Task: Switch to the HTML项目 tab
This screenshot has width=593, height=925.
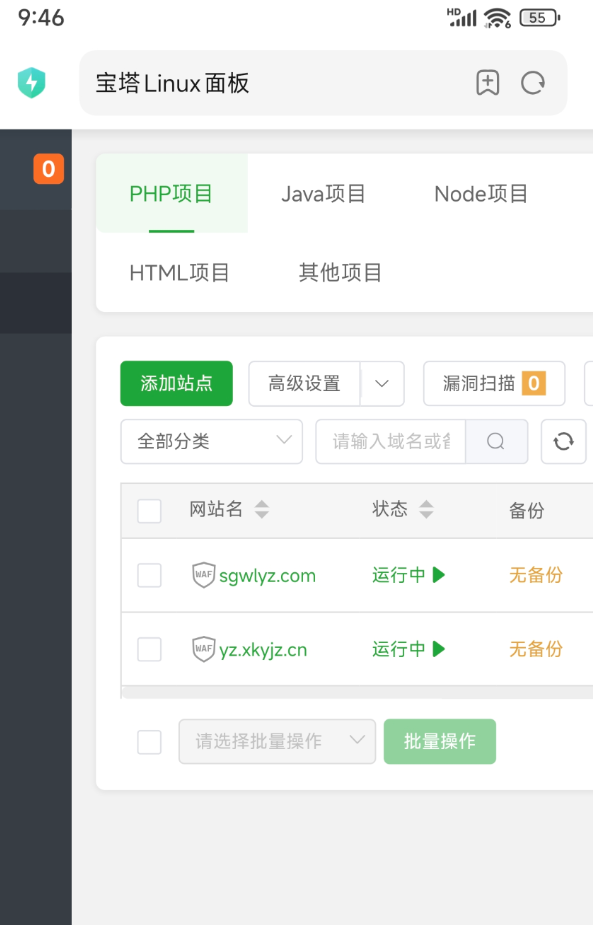Action: (x=179, y=273)
